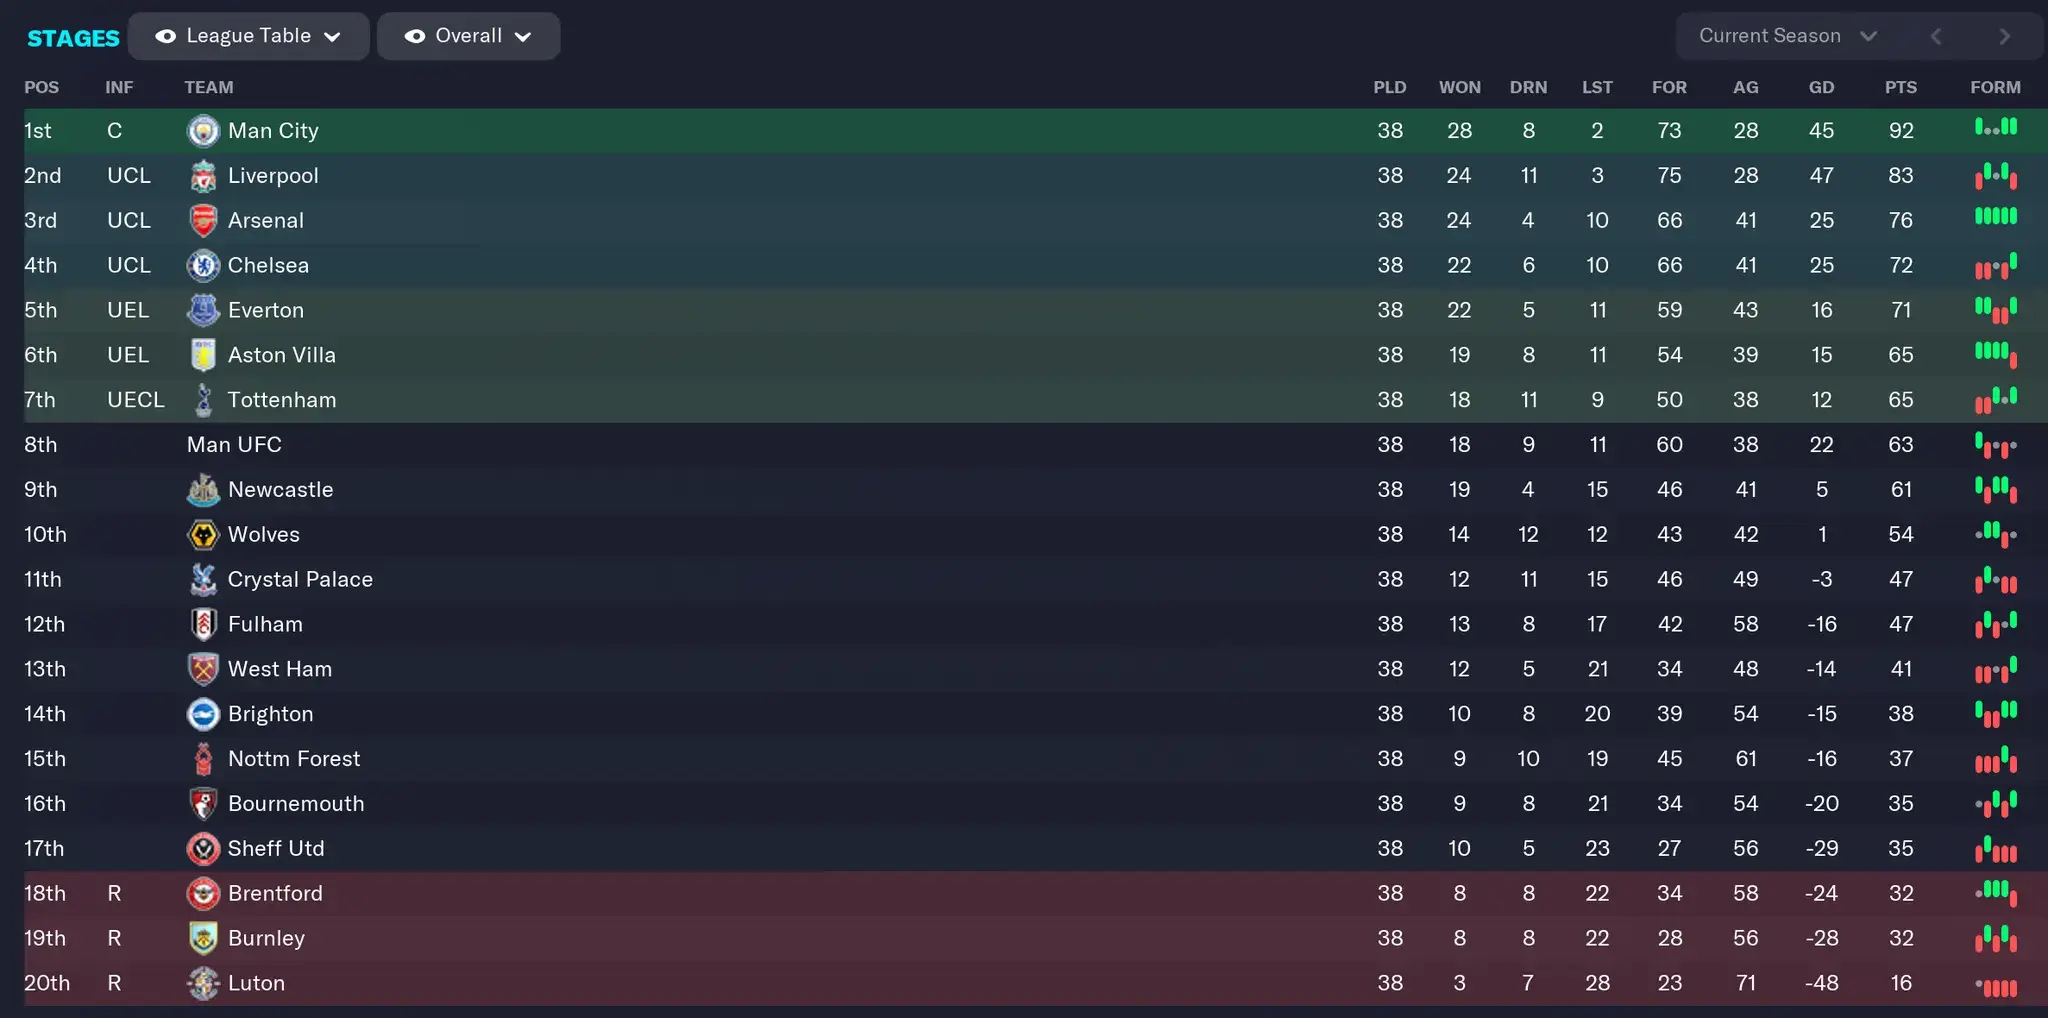Click the Brighton club badge icon
The height and width of the screenshot is (1018, 2048).
[x=203, y=714]
